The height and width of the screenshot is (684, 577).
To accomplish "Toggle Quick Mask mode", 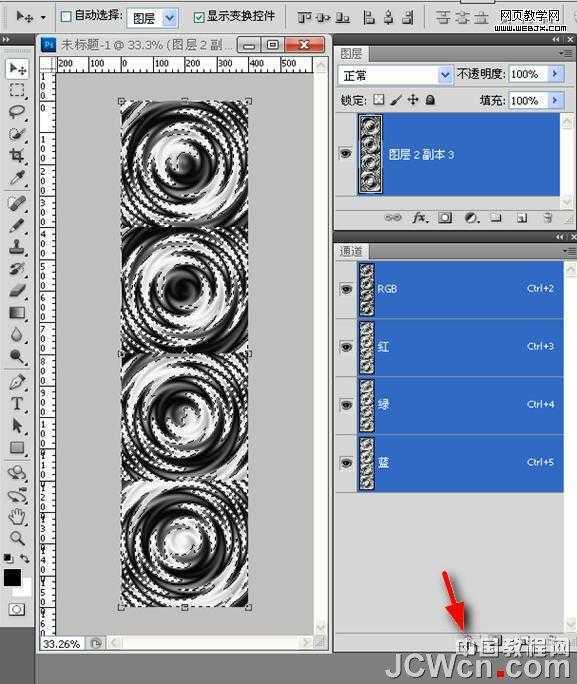I will 17,609.
